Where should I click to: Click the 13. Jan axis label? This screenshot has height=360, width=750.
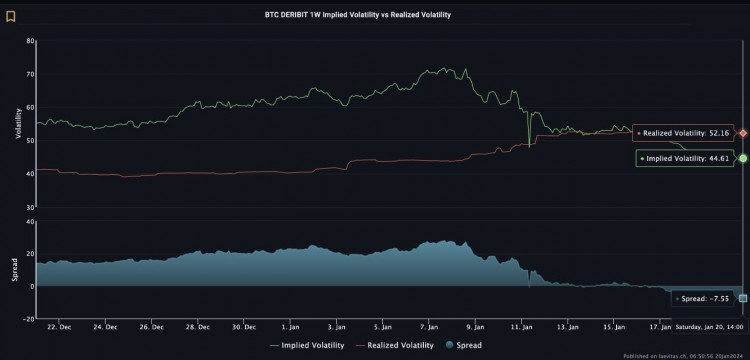[569, 327]
